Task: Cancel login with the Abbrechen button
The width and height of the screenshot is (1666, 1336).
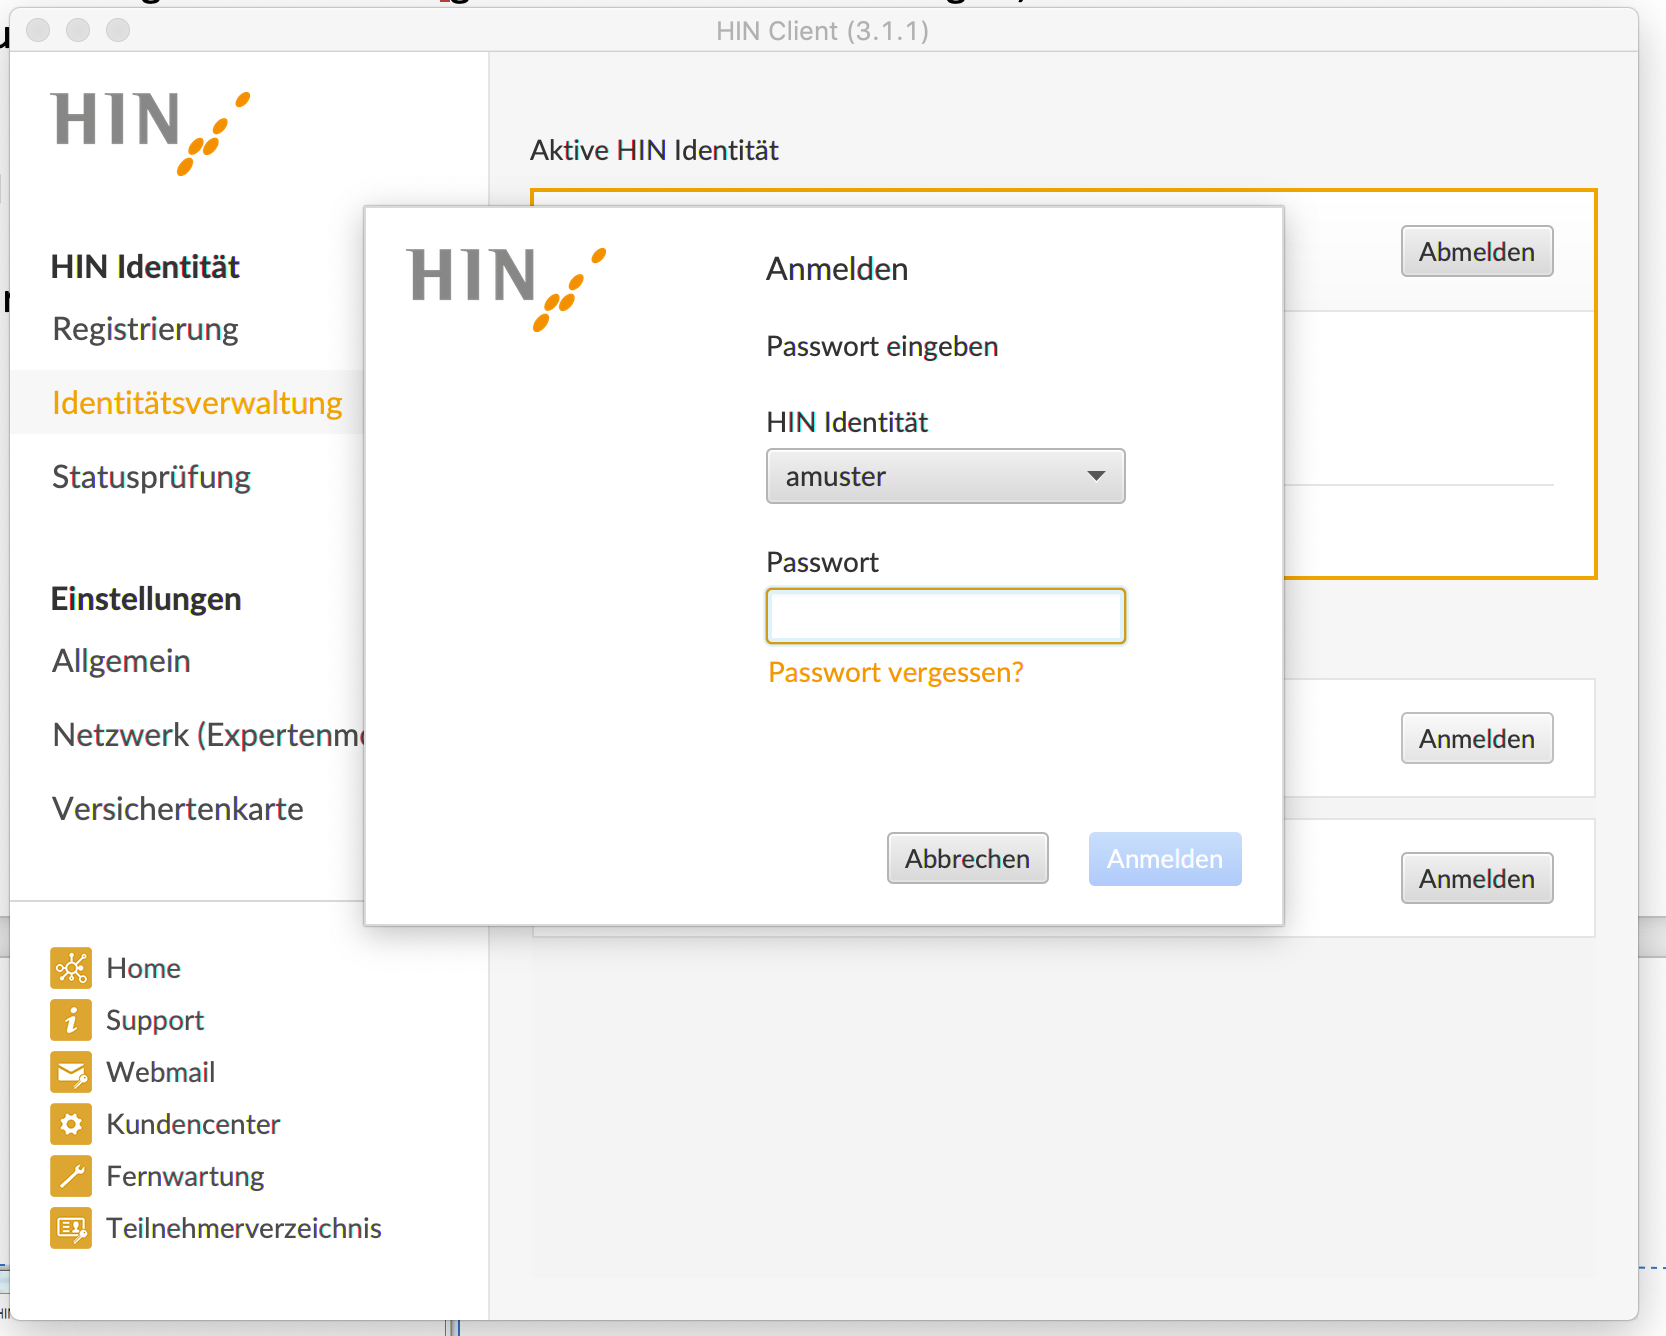Action: (967, 858)
